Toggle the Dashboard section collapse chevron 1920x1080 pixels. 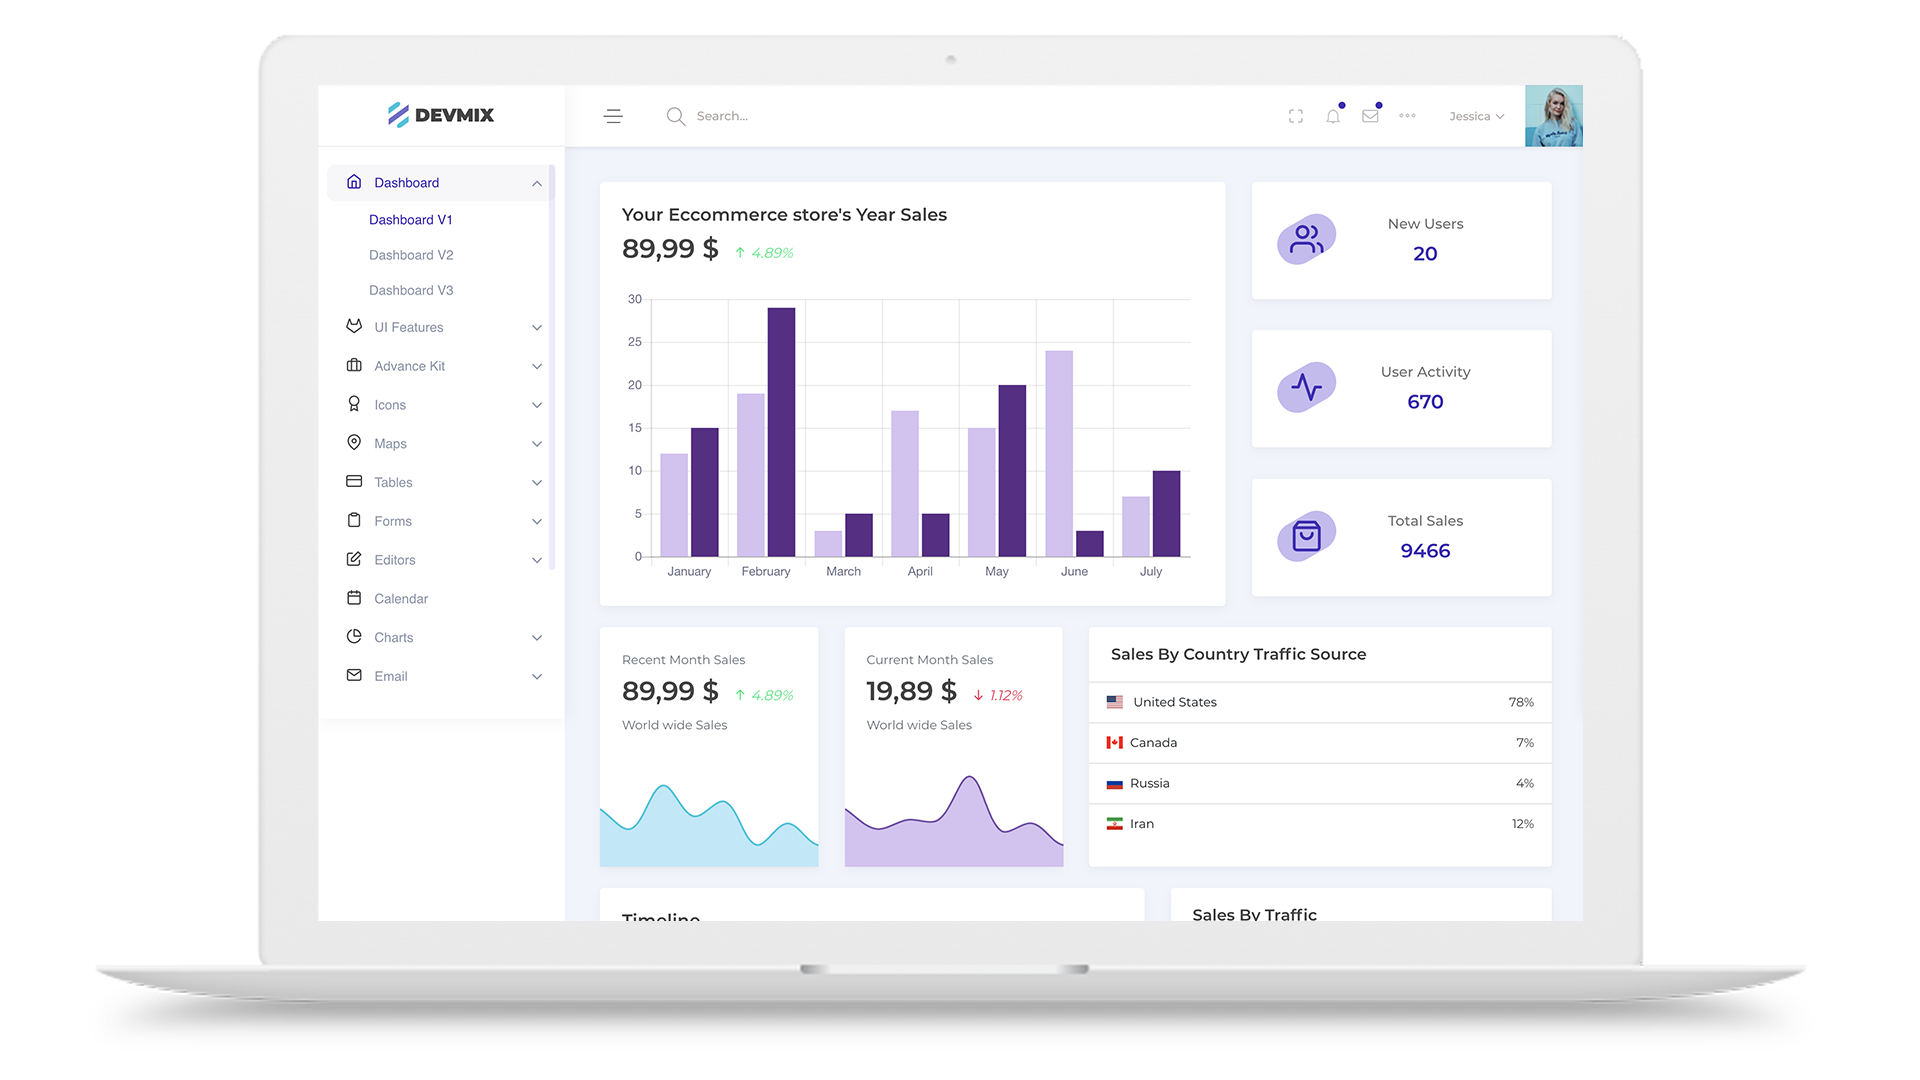point(537,183)
